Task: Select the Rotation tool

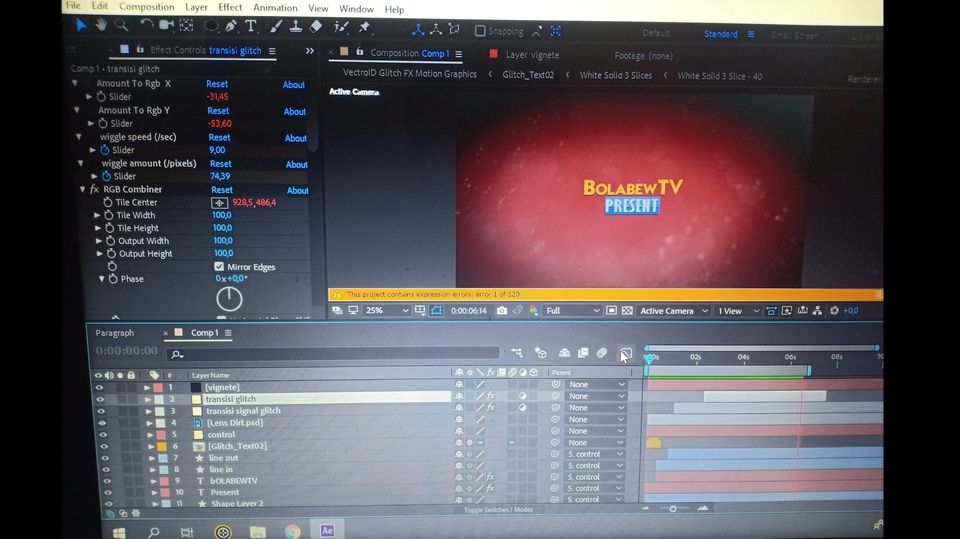Action: pos(146,26)
